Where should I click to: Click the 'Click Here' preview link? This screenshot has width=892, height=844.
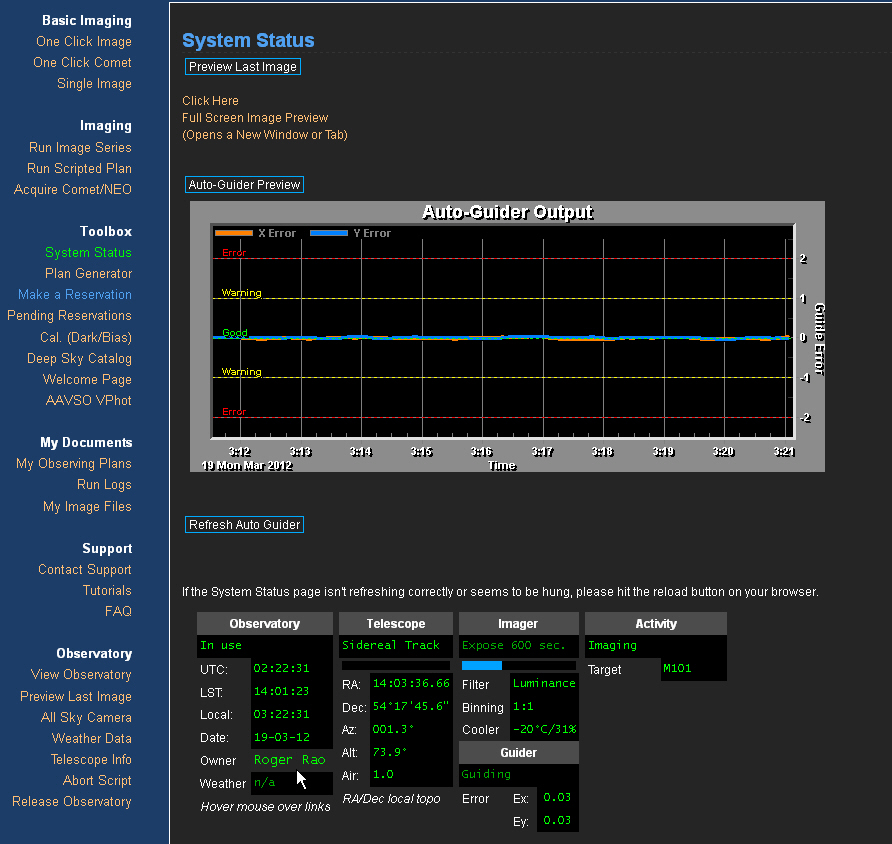coord(210,101)
